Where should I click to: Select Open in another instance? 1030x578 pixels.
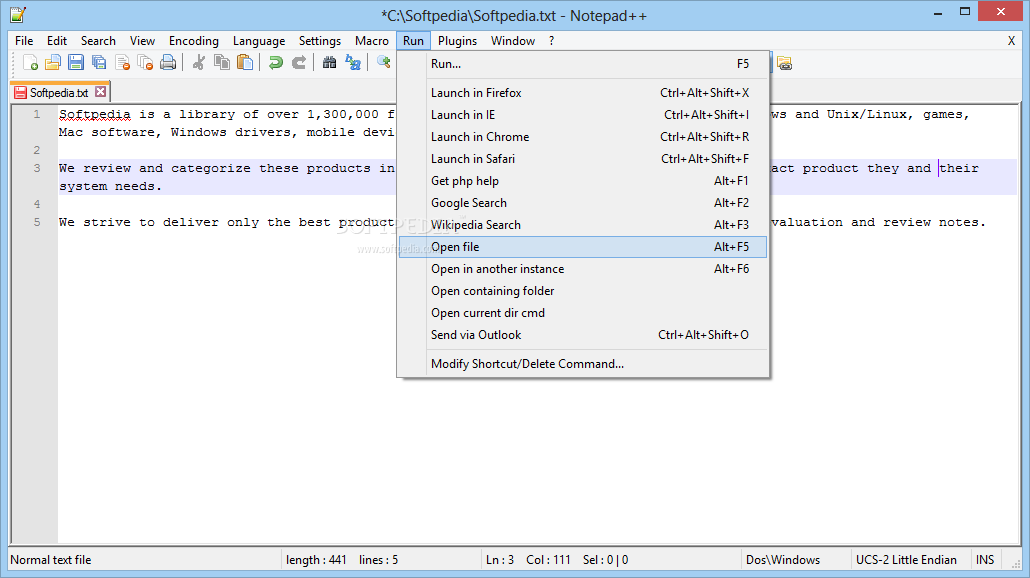[583, 269]
